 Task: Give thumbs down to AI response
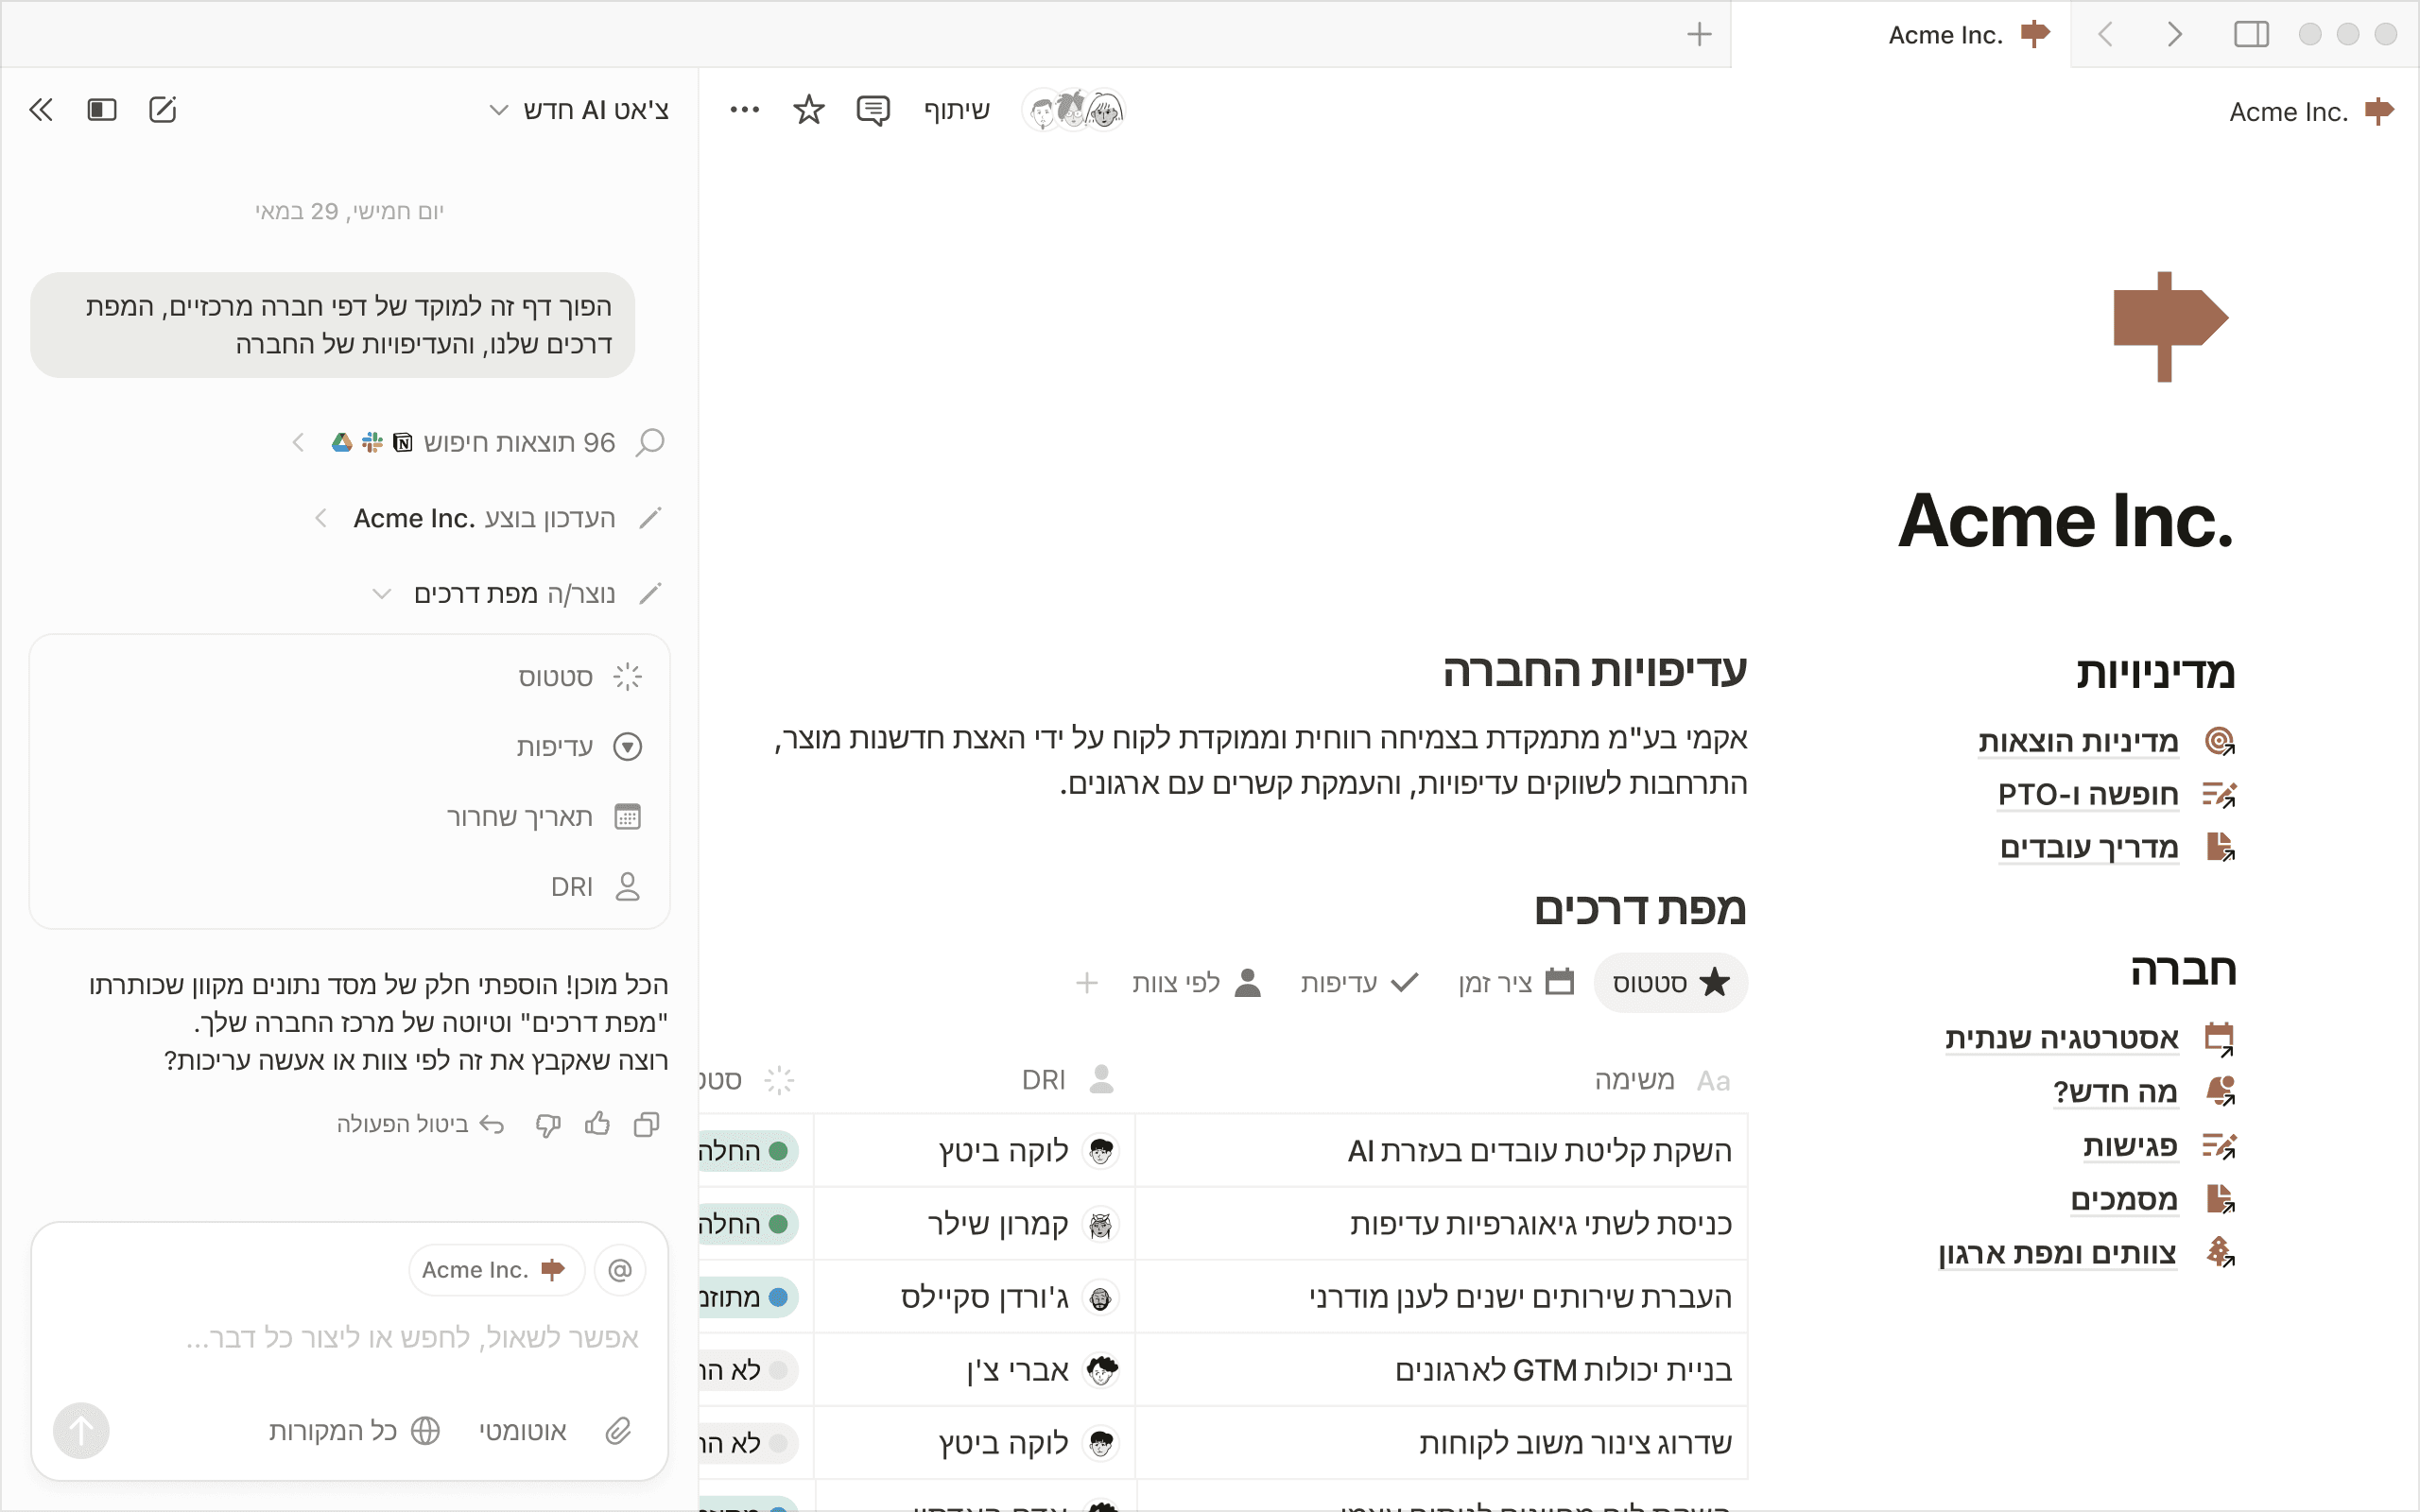pyautogui.click(x=548, y=1124)
